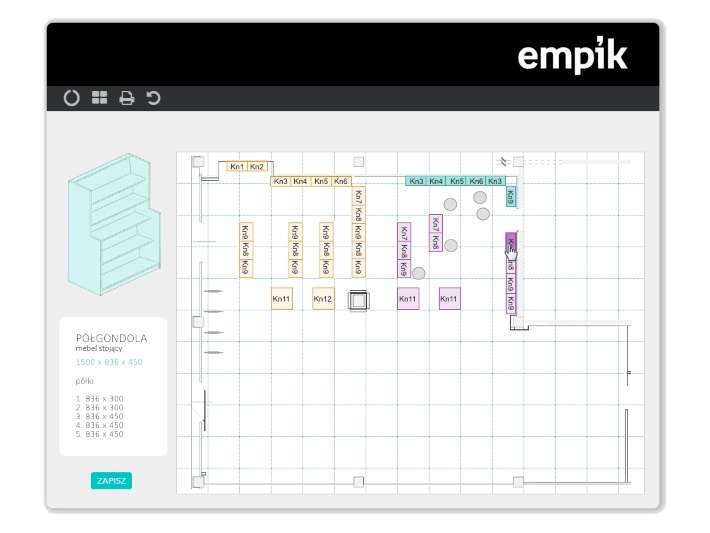Save changes with the ZAPISZ button

111,480
